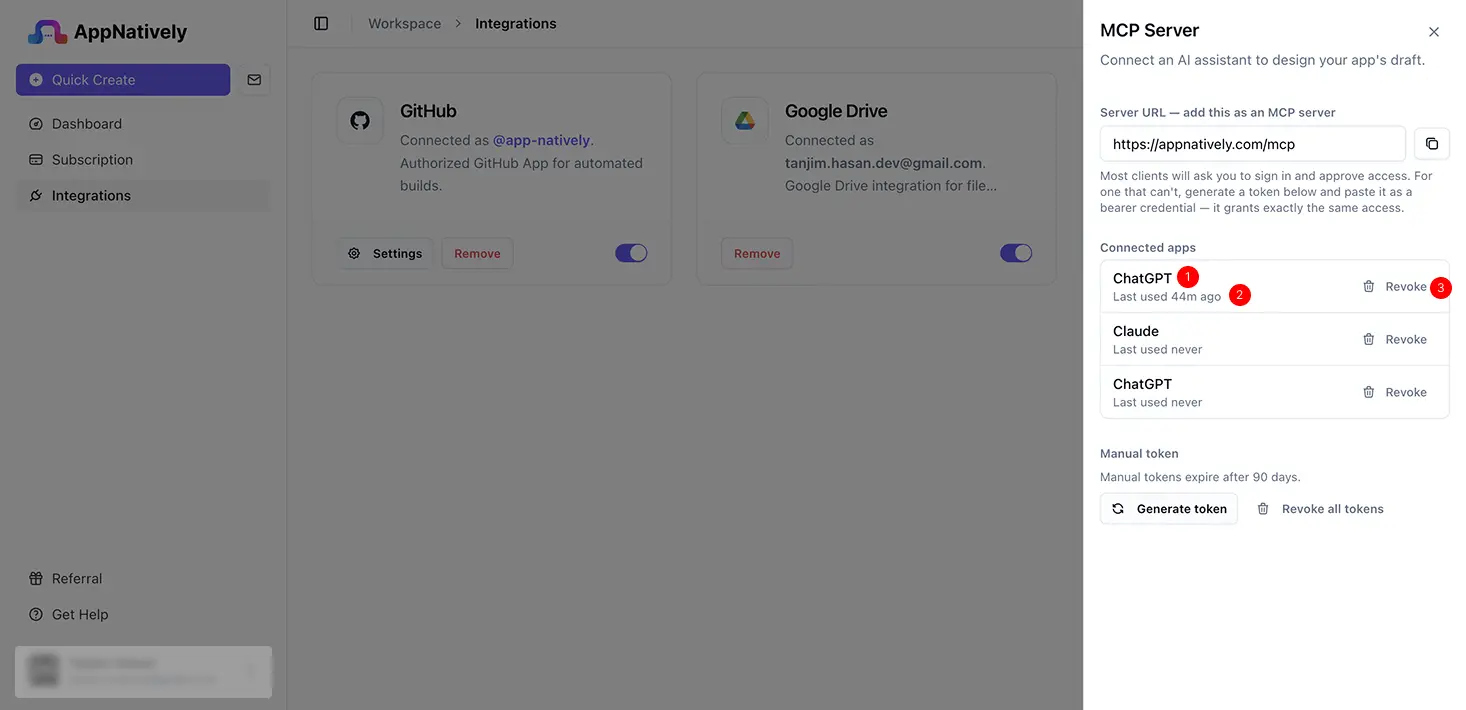
Task: Remove the GitHub integration
Action: (x=477, y=254)
